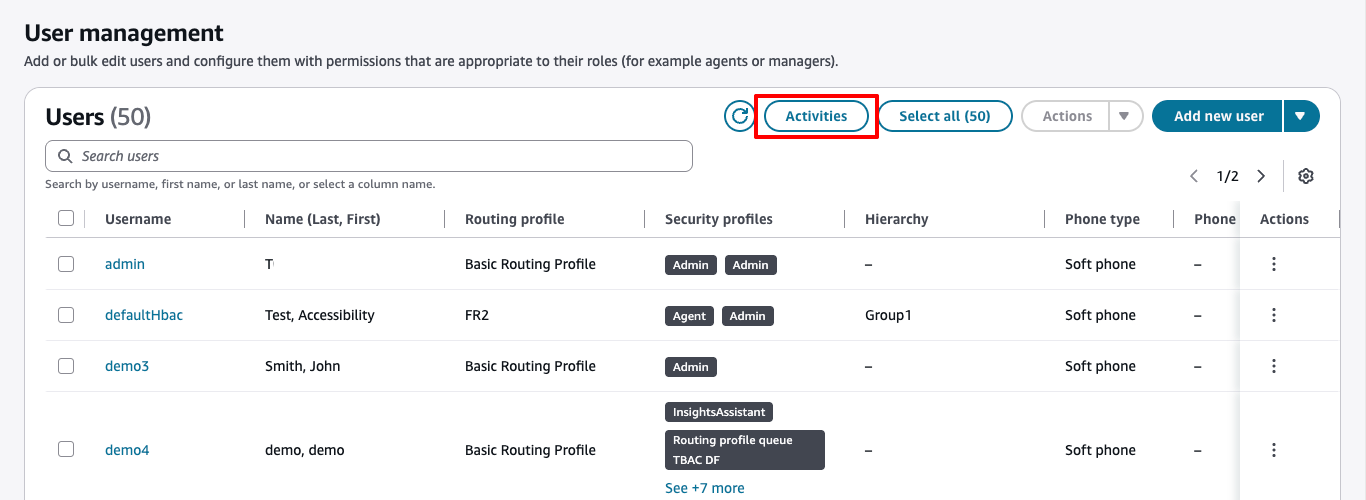Open actions menu for demo3 row
The width and height of the screenshot is (1366, 500).
coord(1274,366)
